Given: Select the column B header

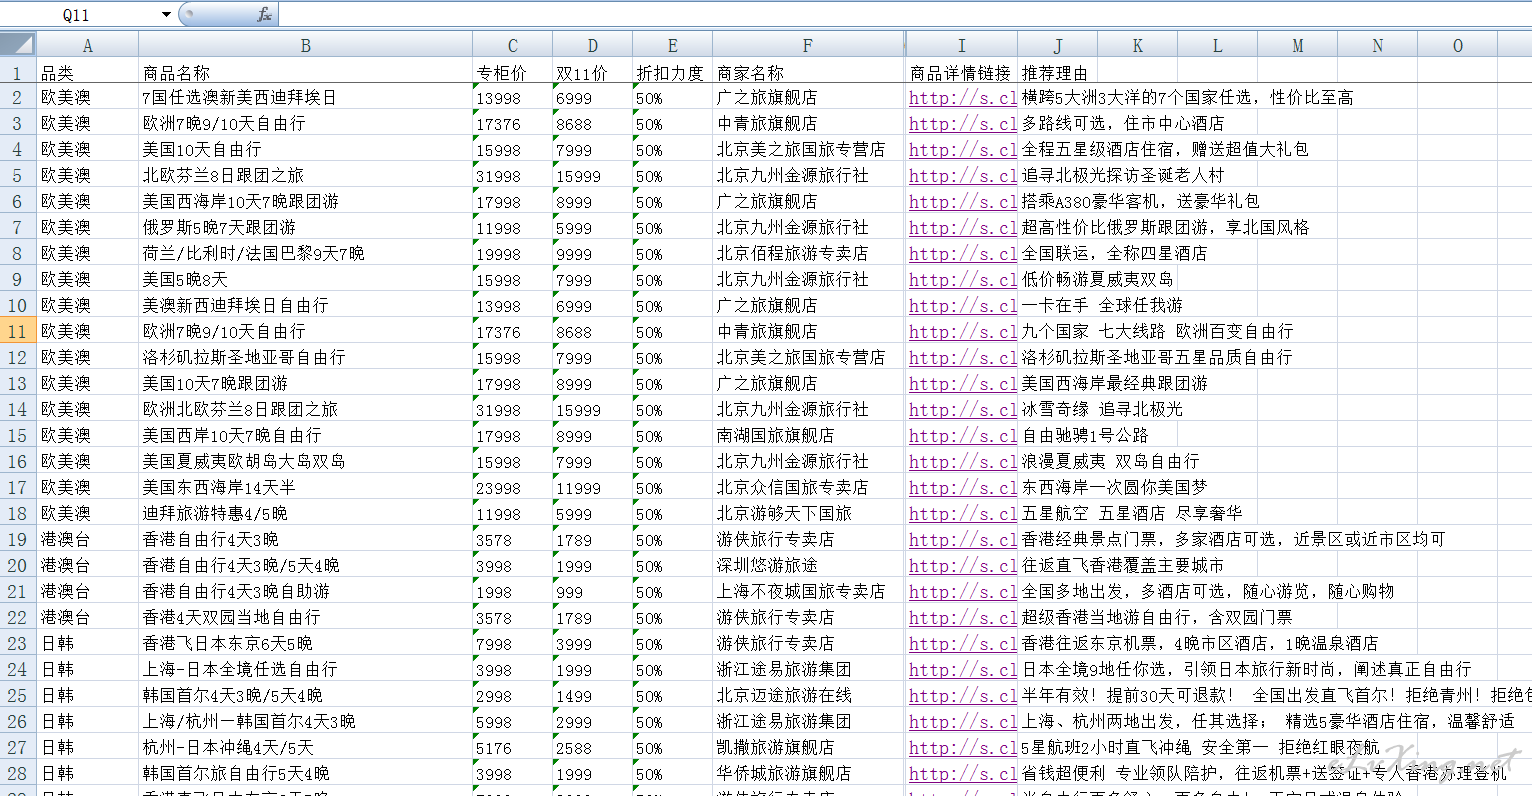Looking at the screenshot, I should click(x=305, y=46).
